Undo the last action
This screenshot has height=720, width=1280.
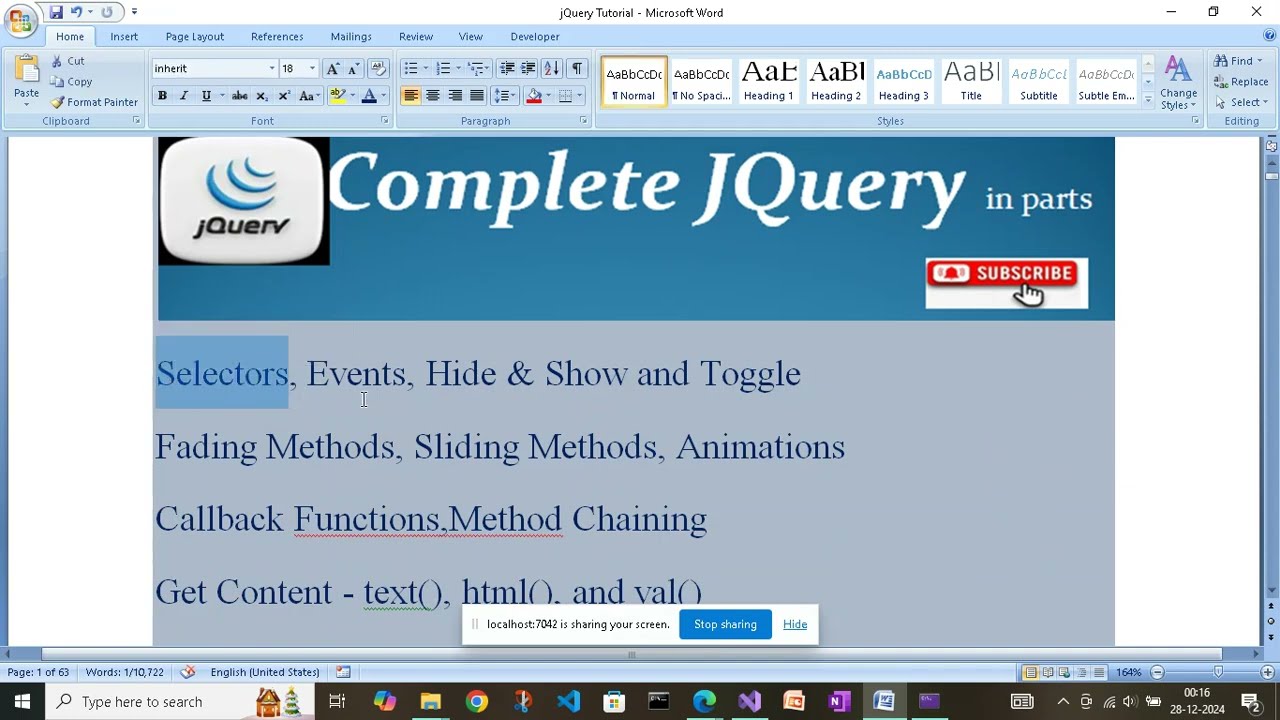[76, 12]
